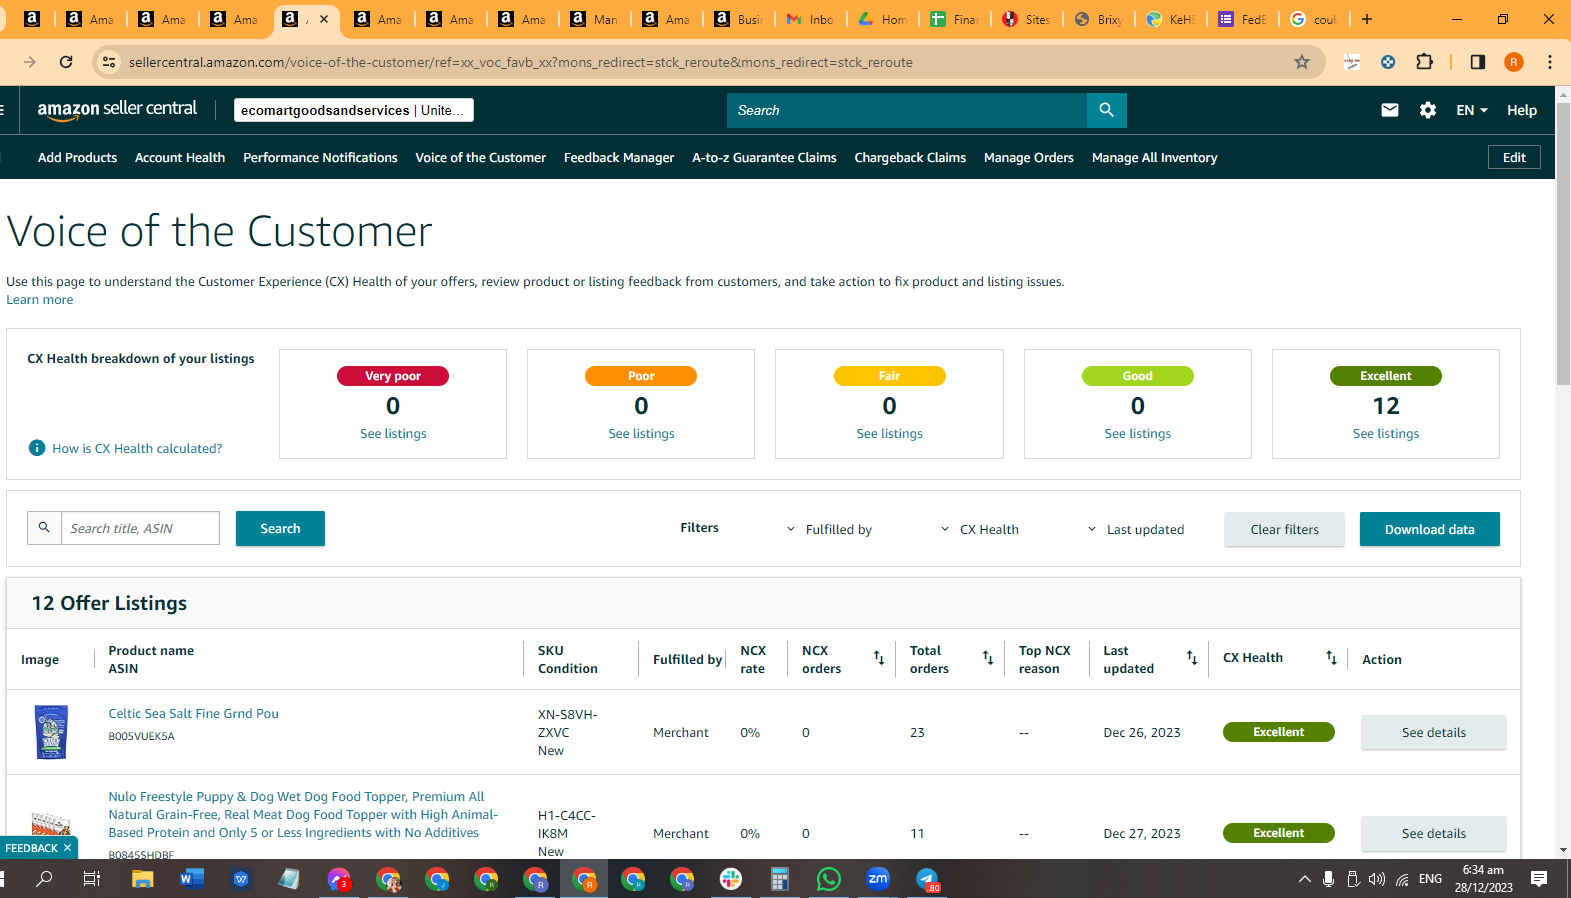This screenshot has width=1571, height=898.
Task: Open Slack from the taskbar
Action: click(731, 879)
